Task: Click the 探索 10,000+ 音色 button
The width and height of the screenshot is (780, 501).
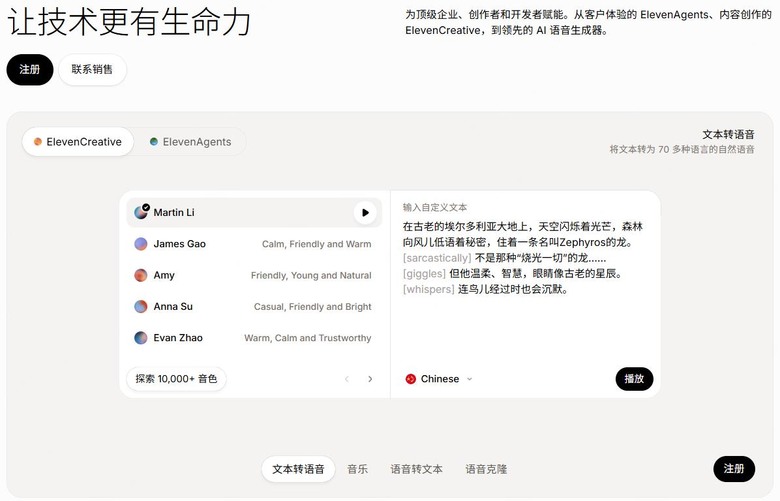Action: (x=176, y=379)
